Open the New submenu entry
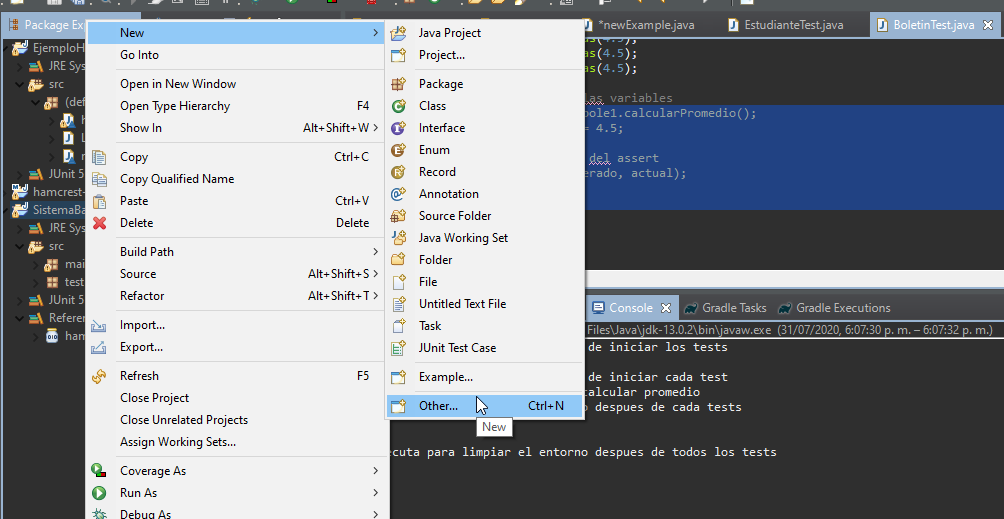This screenshot has width=1004, height=519. click(236, 33)
